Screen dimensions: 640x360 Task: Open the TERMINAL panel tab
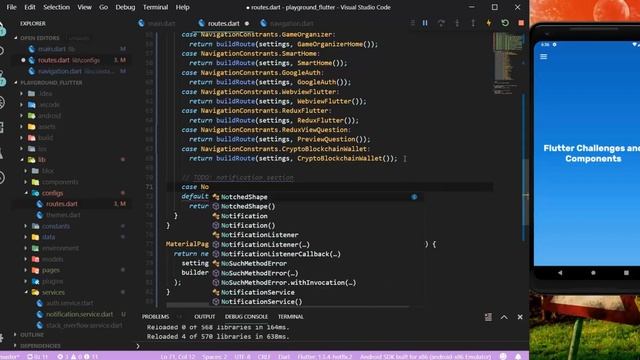291,317
